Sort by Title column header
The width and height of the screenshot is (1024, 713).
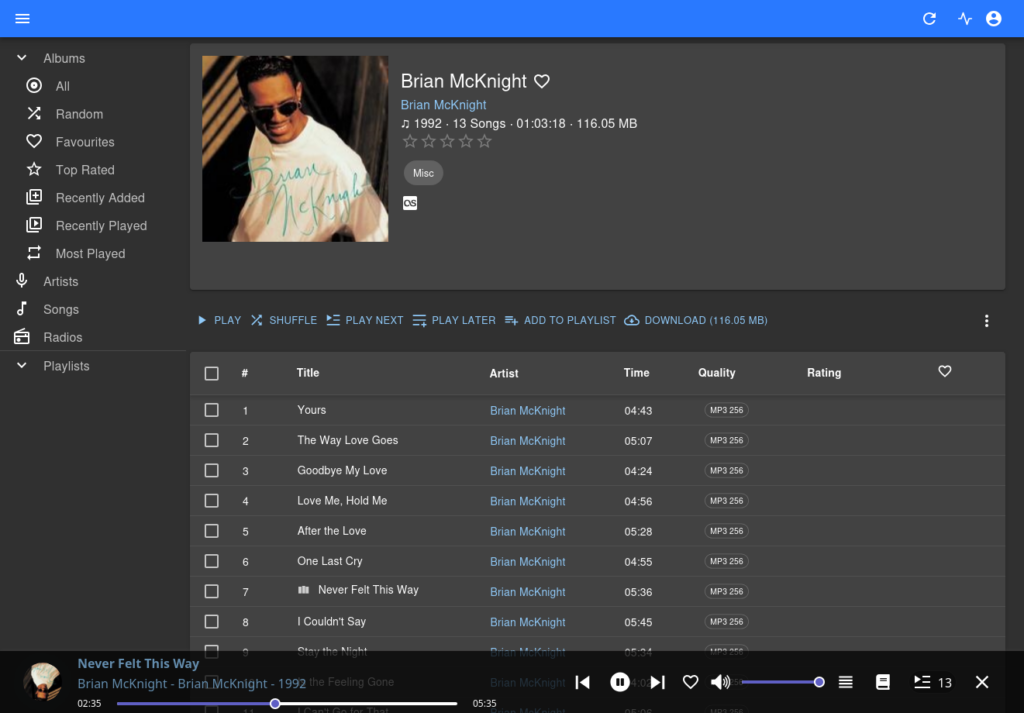pos(308,373)
